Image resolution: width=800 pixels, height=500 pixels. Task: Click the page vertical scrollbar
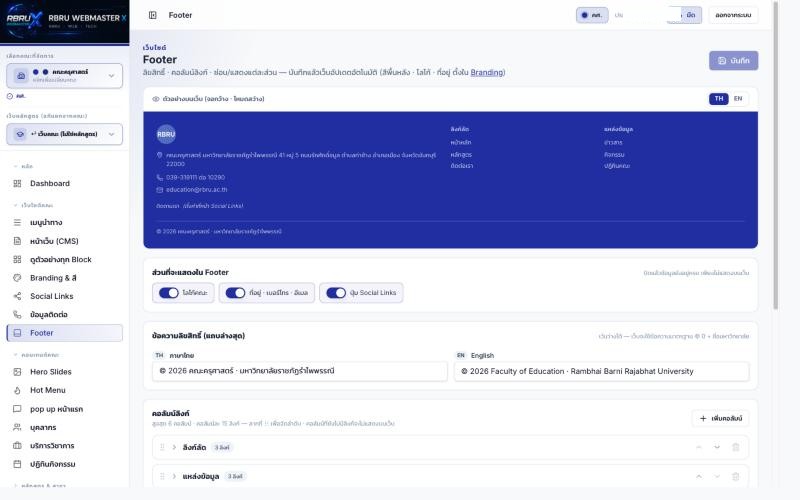click(x=776, y=155)
